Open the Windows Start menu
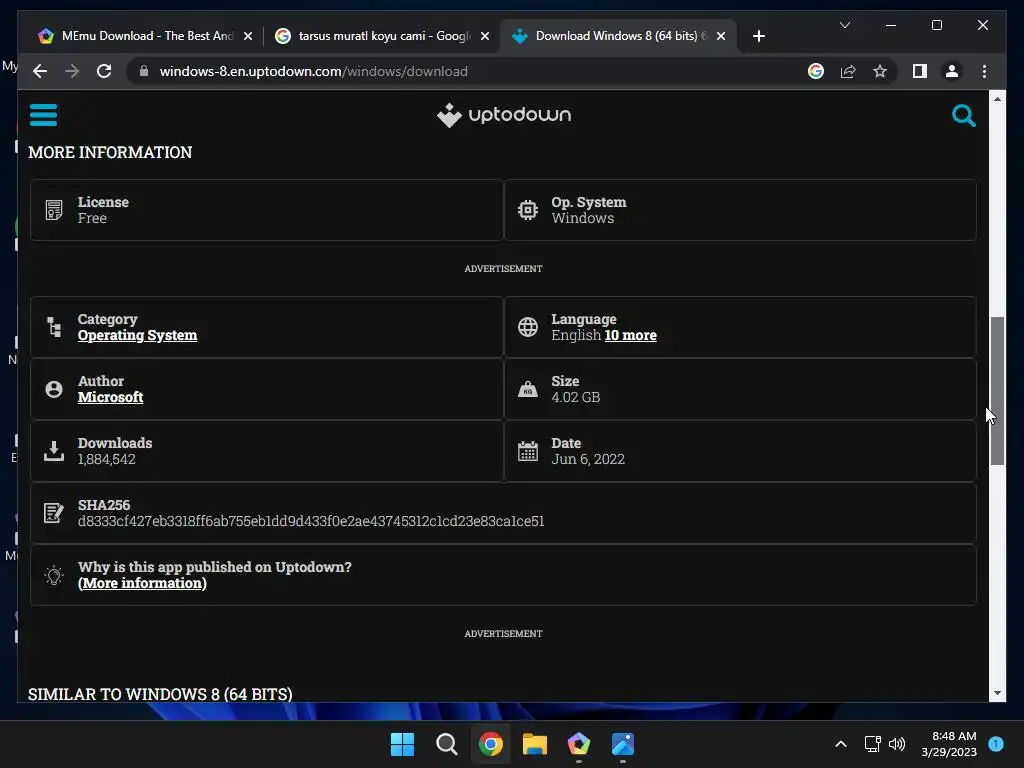The height and width of the screenshot is (768, 1024). (402, 744)
